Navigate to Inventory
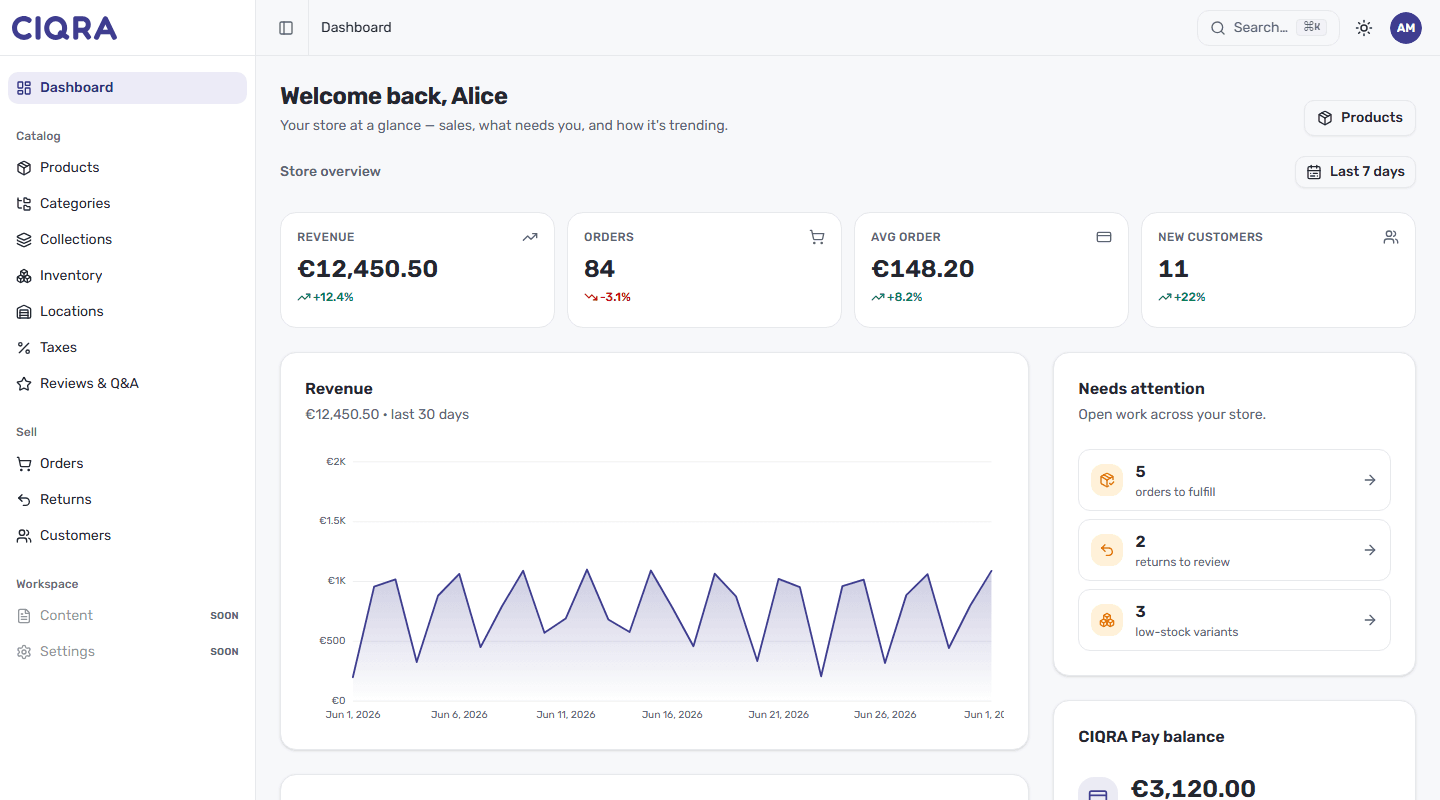The height and width of the screenshot is (800, 1440). [x=127, y=276]
